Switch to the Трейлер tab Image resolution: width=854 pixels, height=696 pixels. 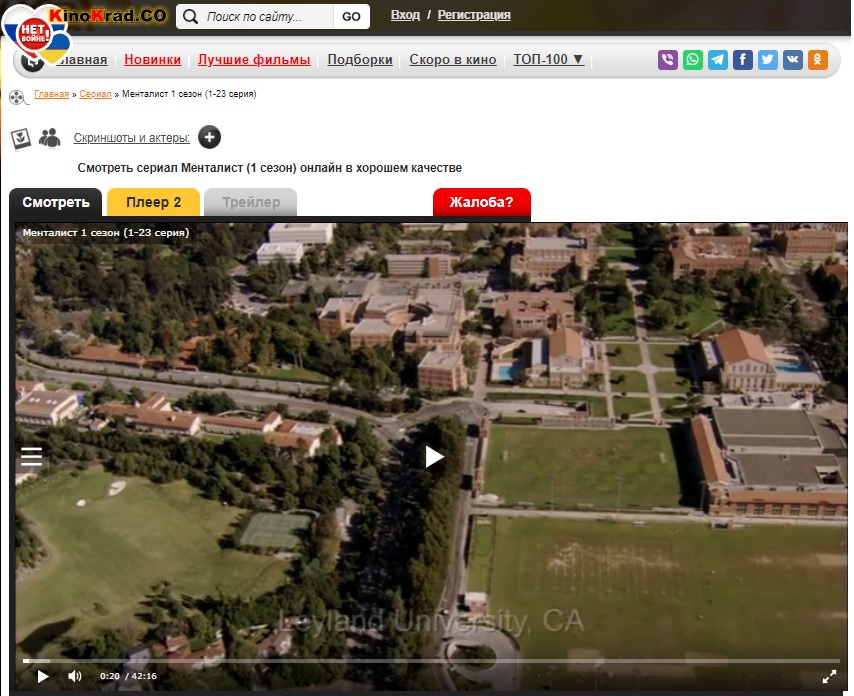(251, 202)
